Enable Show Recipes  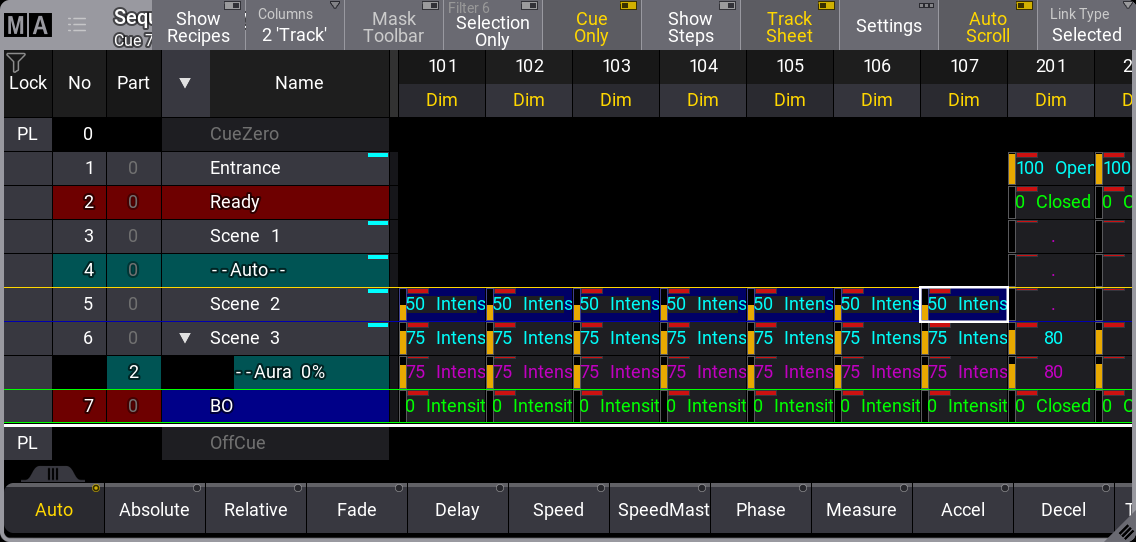198,26
